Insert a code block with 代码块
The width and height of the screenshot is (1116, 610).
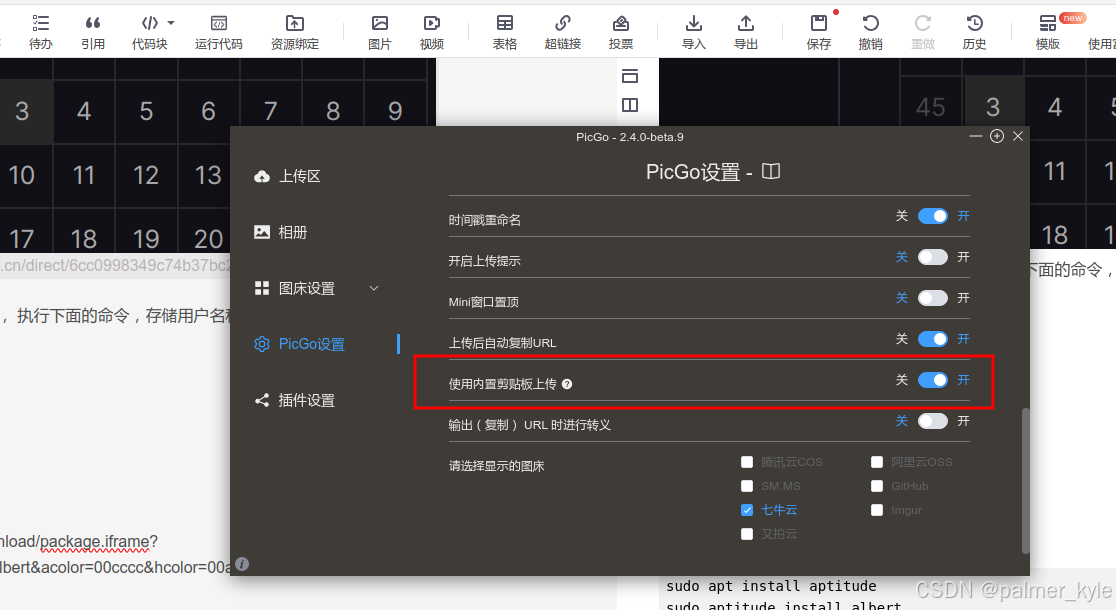point(149,33)
